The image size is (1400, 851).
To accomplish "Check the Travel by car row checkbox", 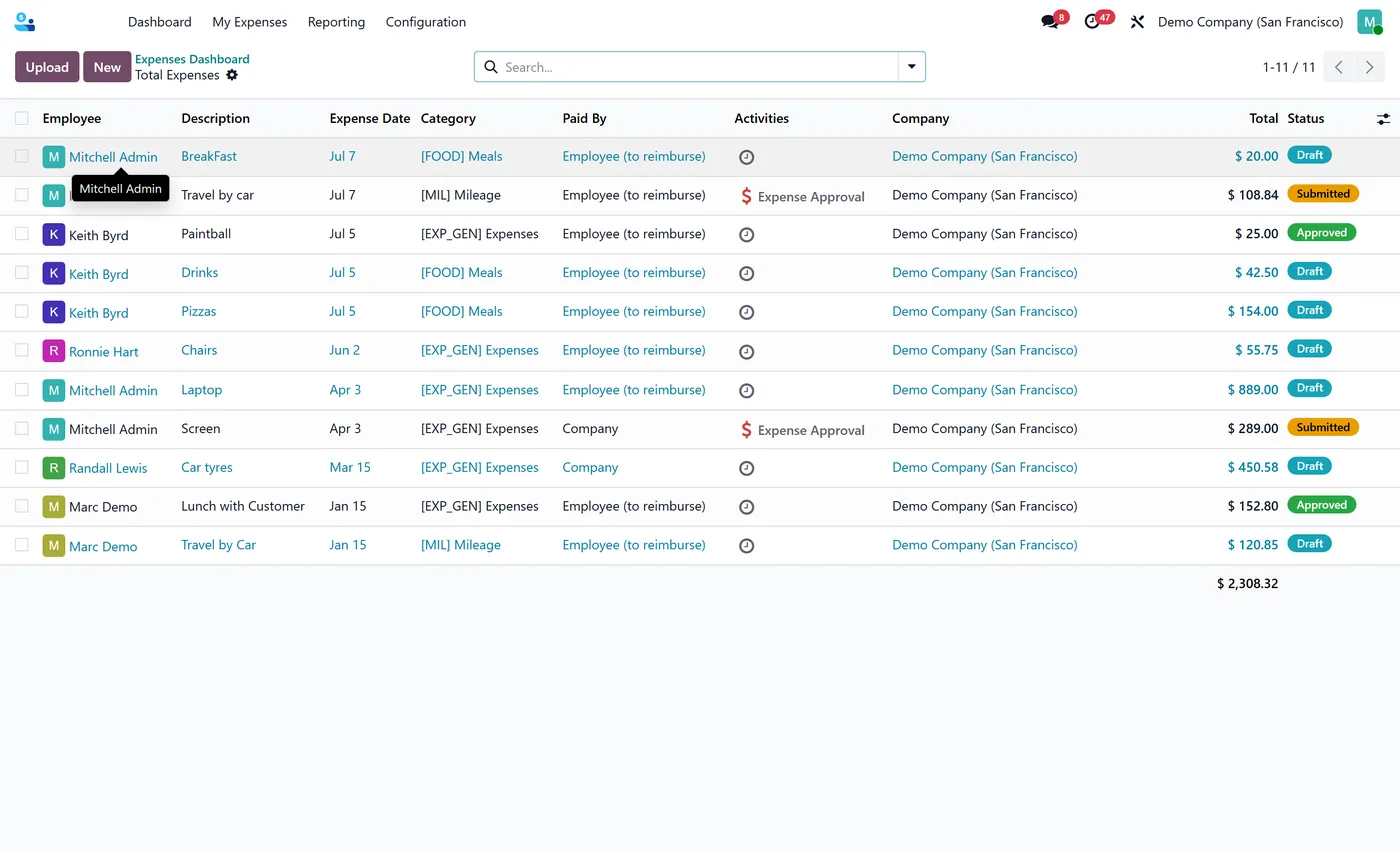I will click(x=21, y=195).
